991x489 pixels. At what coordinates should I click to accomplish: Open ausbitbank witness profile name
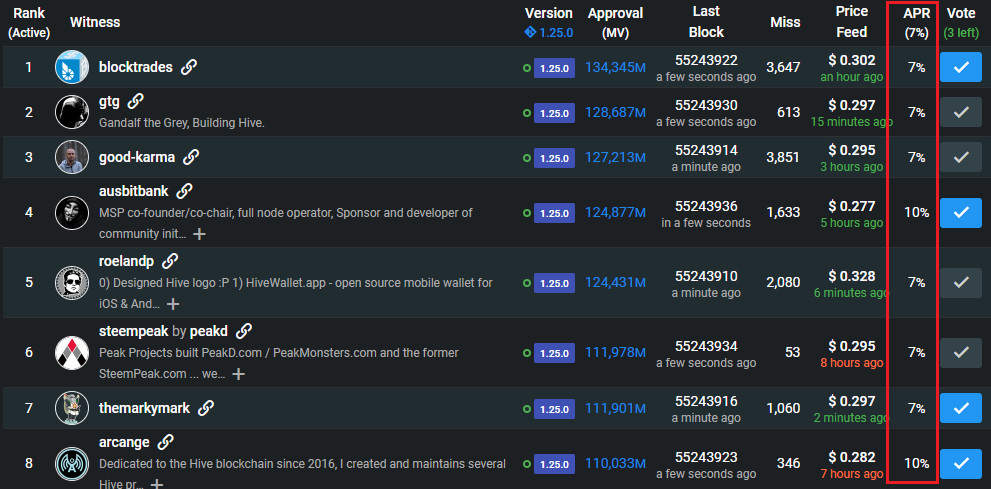point(134,191)
